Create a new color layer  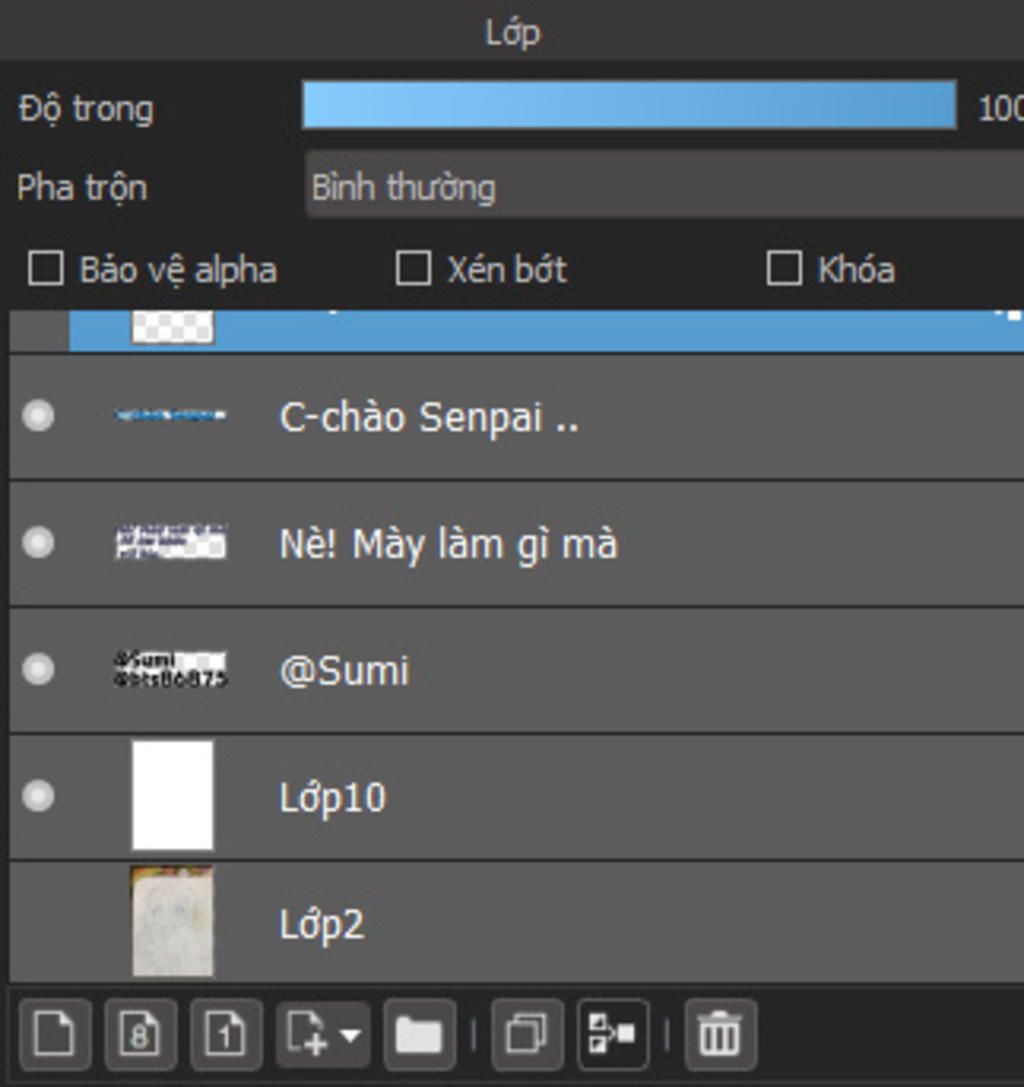point(55,1034)
